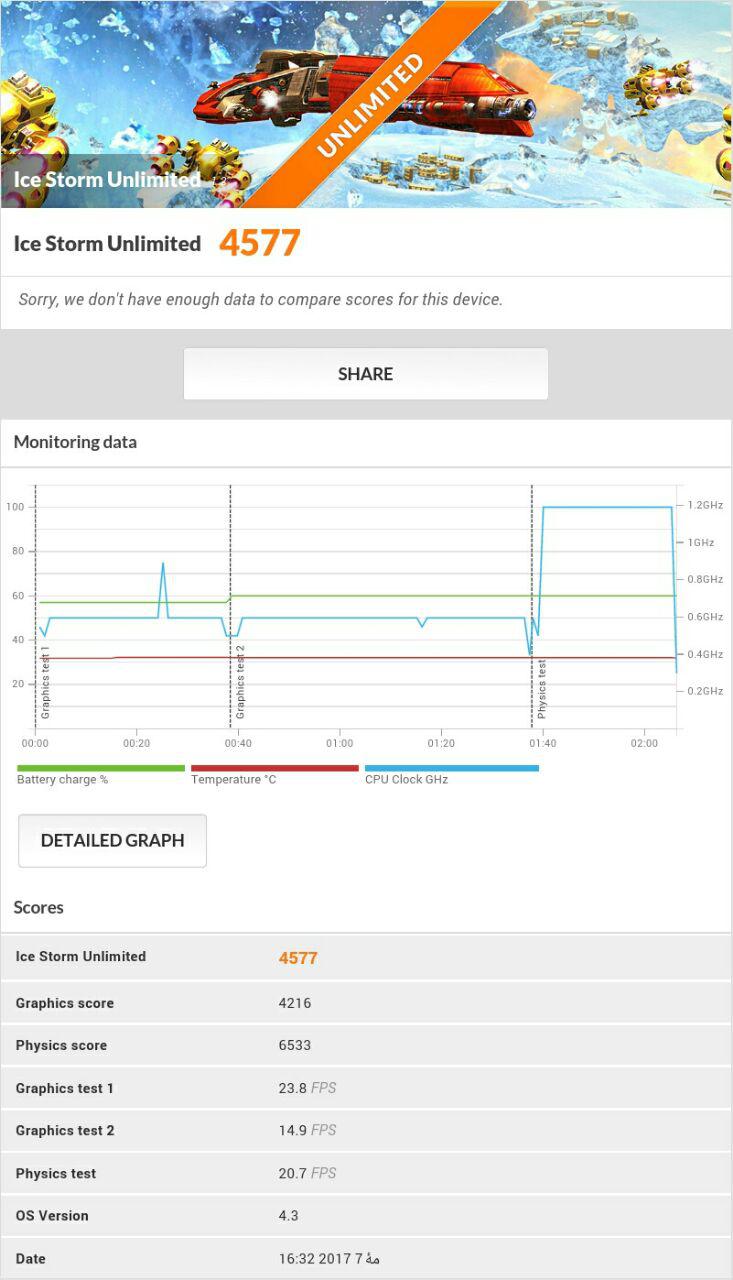This screenshot has width=733, height=1280.
Task: Tap the SHARE button
Action: click(365, 374)
